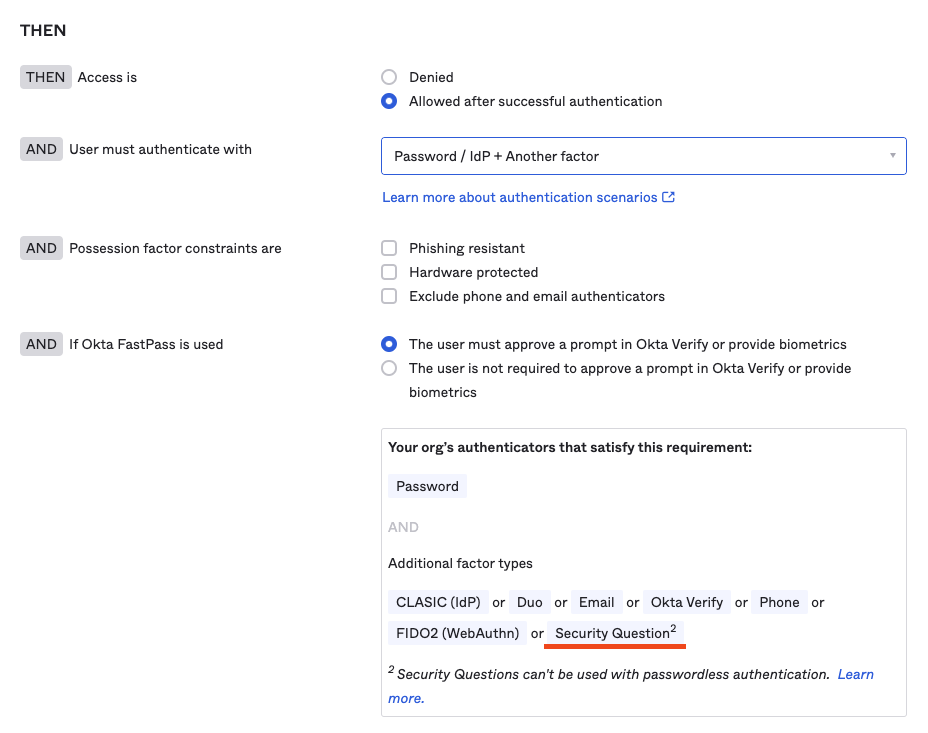Viewport: 928px width, 733px height.
Task: Click the Okta Verify factor tag
Action: pyautogui.click(x=686, y=602)
